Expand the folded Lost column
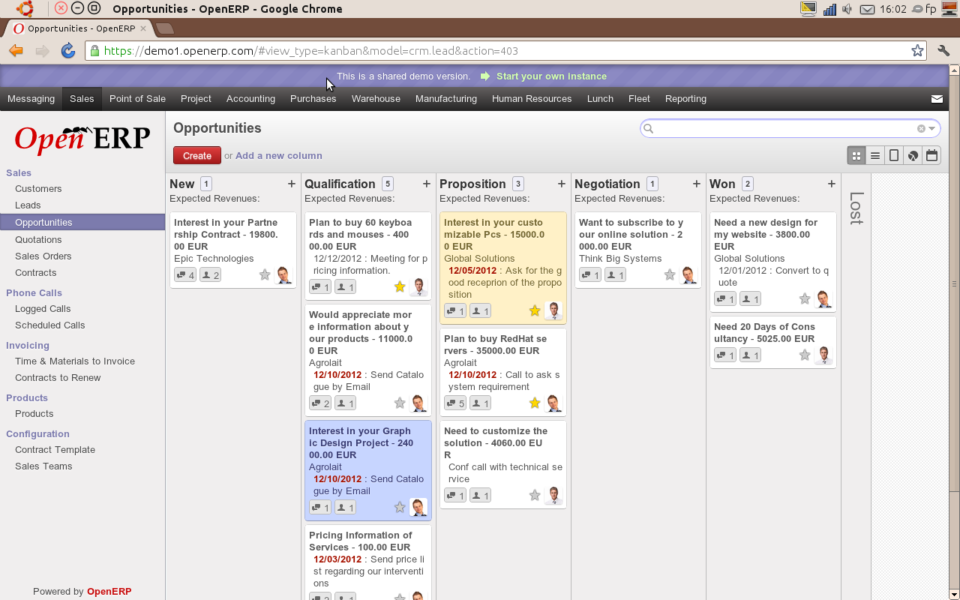 tap(857, 208)
